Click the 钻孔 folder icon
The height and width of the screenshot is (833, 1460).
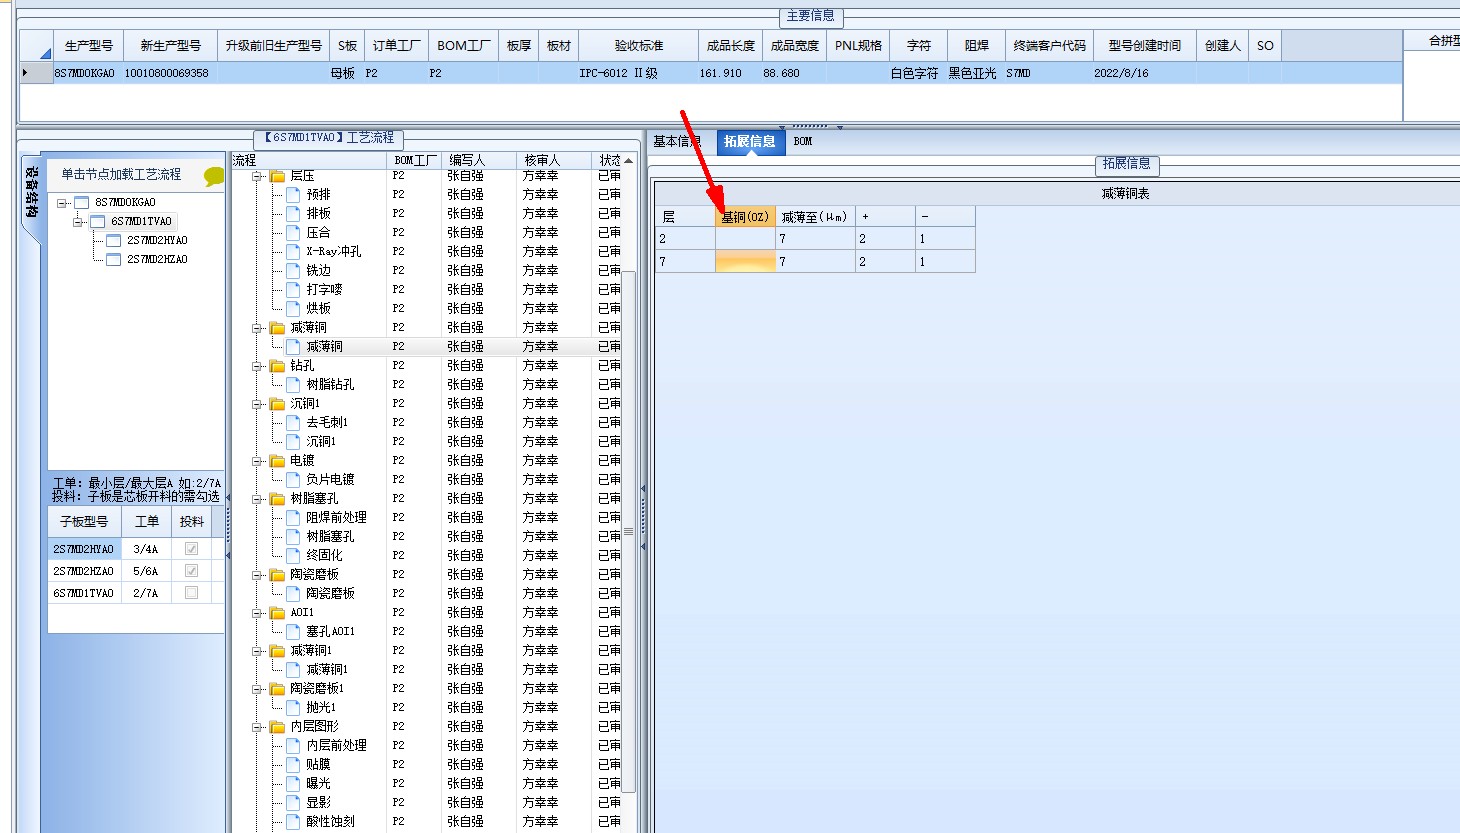[x=277, y=365]
